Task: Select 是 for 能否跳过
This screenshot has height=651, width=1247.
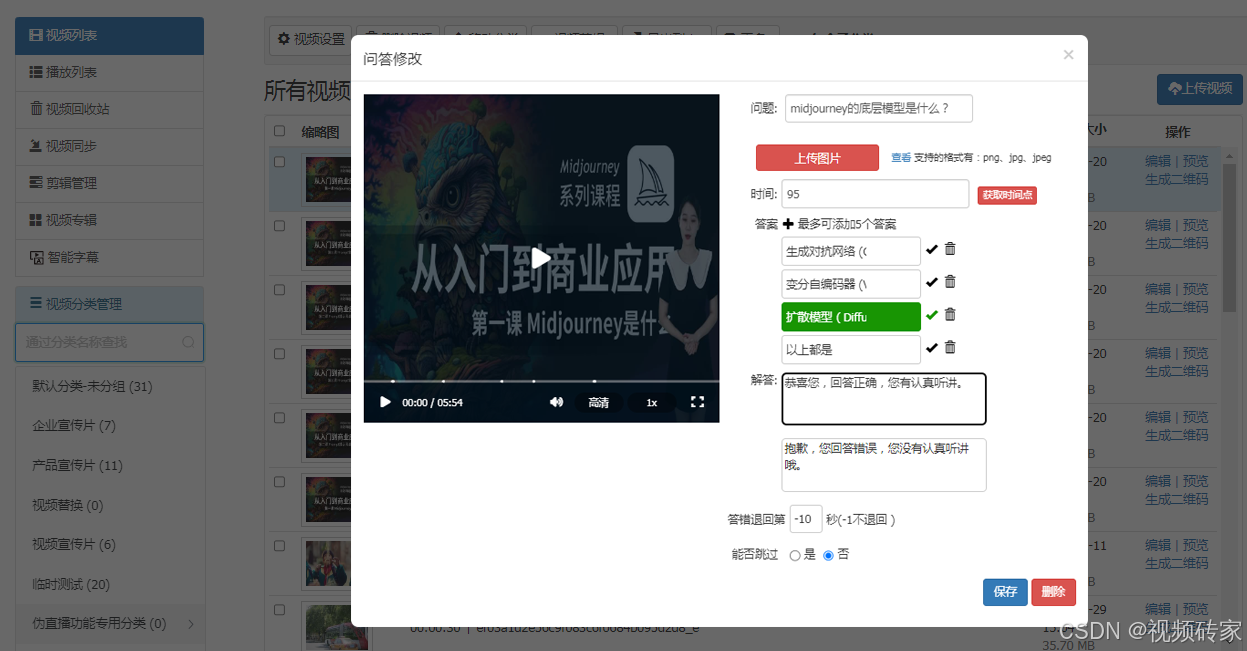Action: (x=795, y=555)
